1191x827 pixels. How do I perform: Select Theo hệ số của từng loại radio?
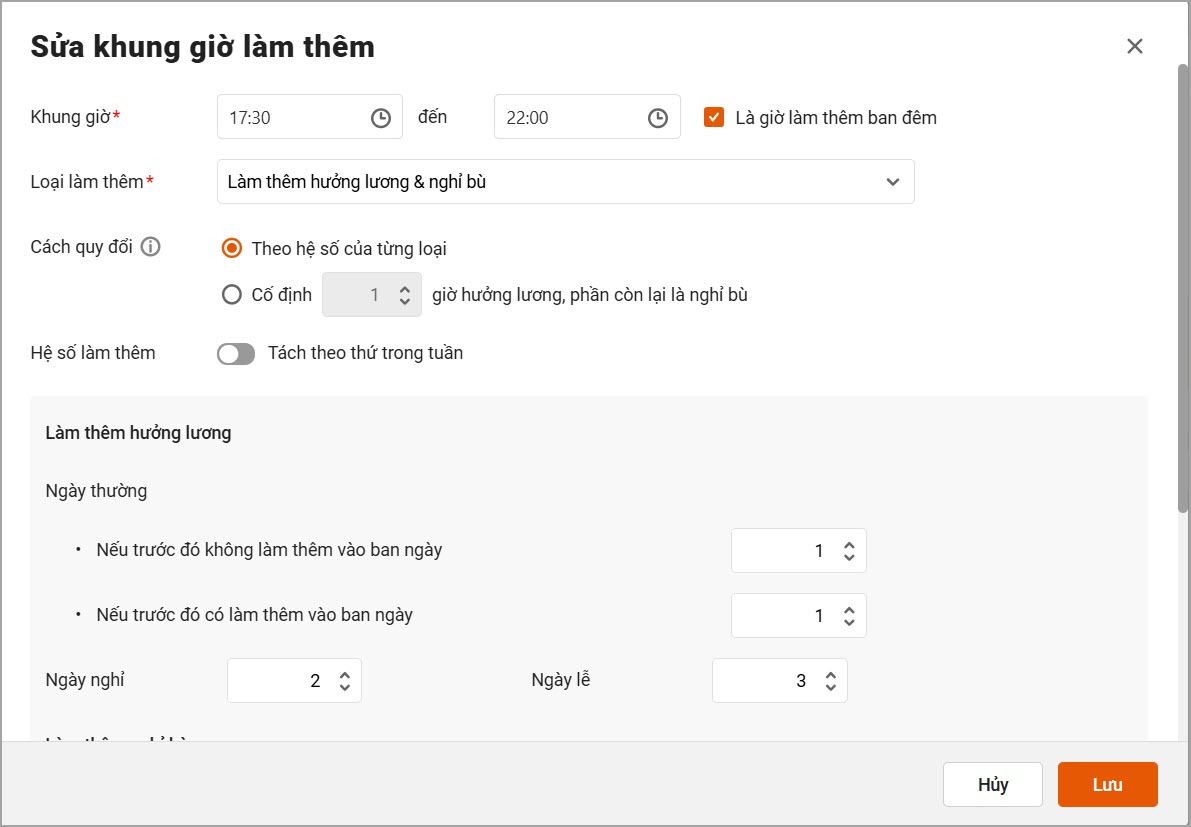point(232,248)
